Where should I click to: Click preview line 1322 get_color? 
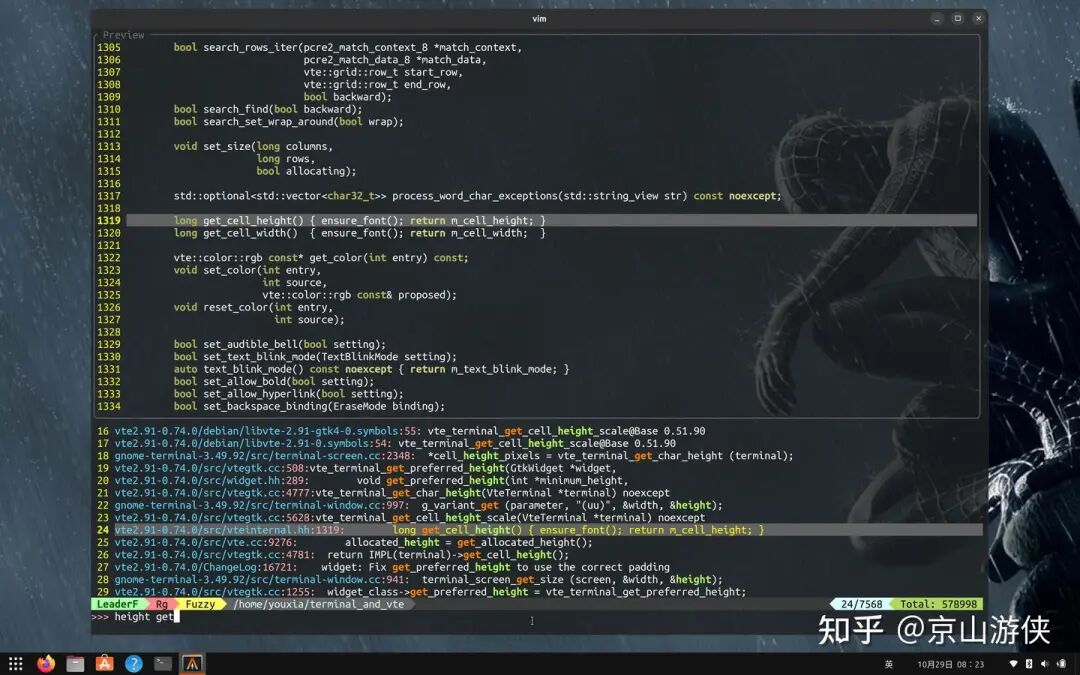point(321,258)
